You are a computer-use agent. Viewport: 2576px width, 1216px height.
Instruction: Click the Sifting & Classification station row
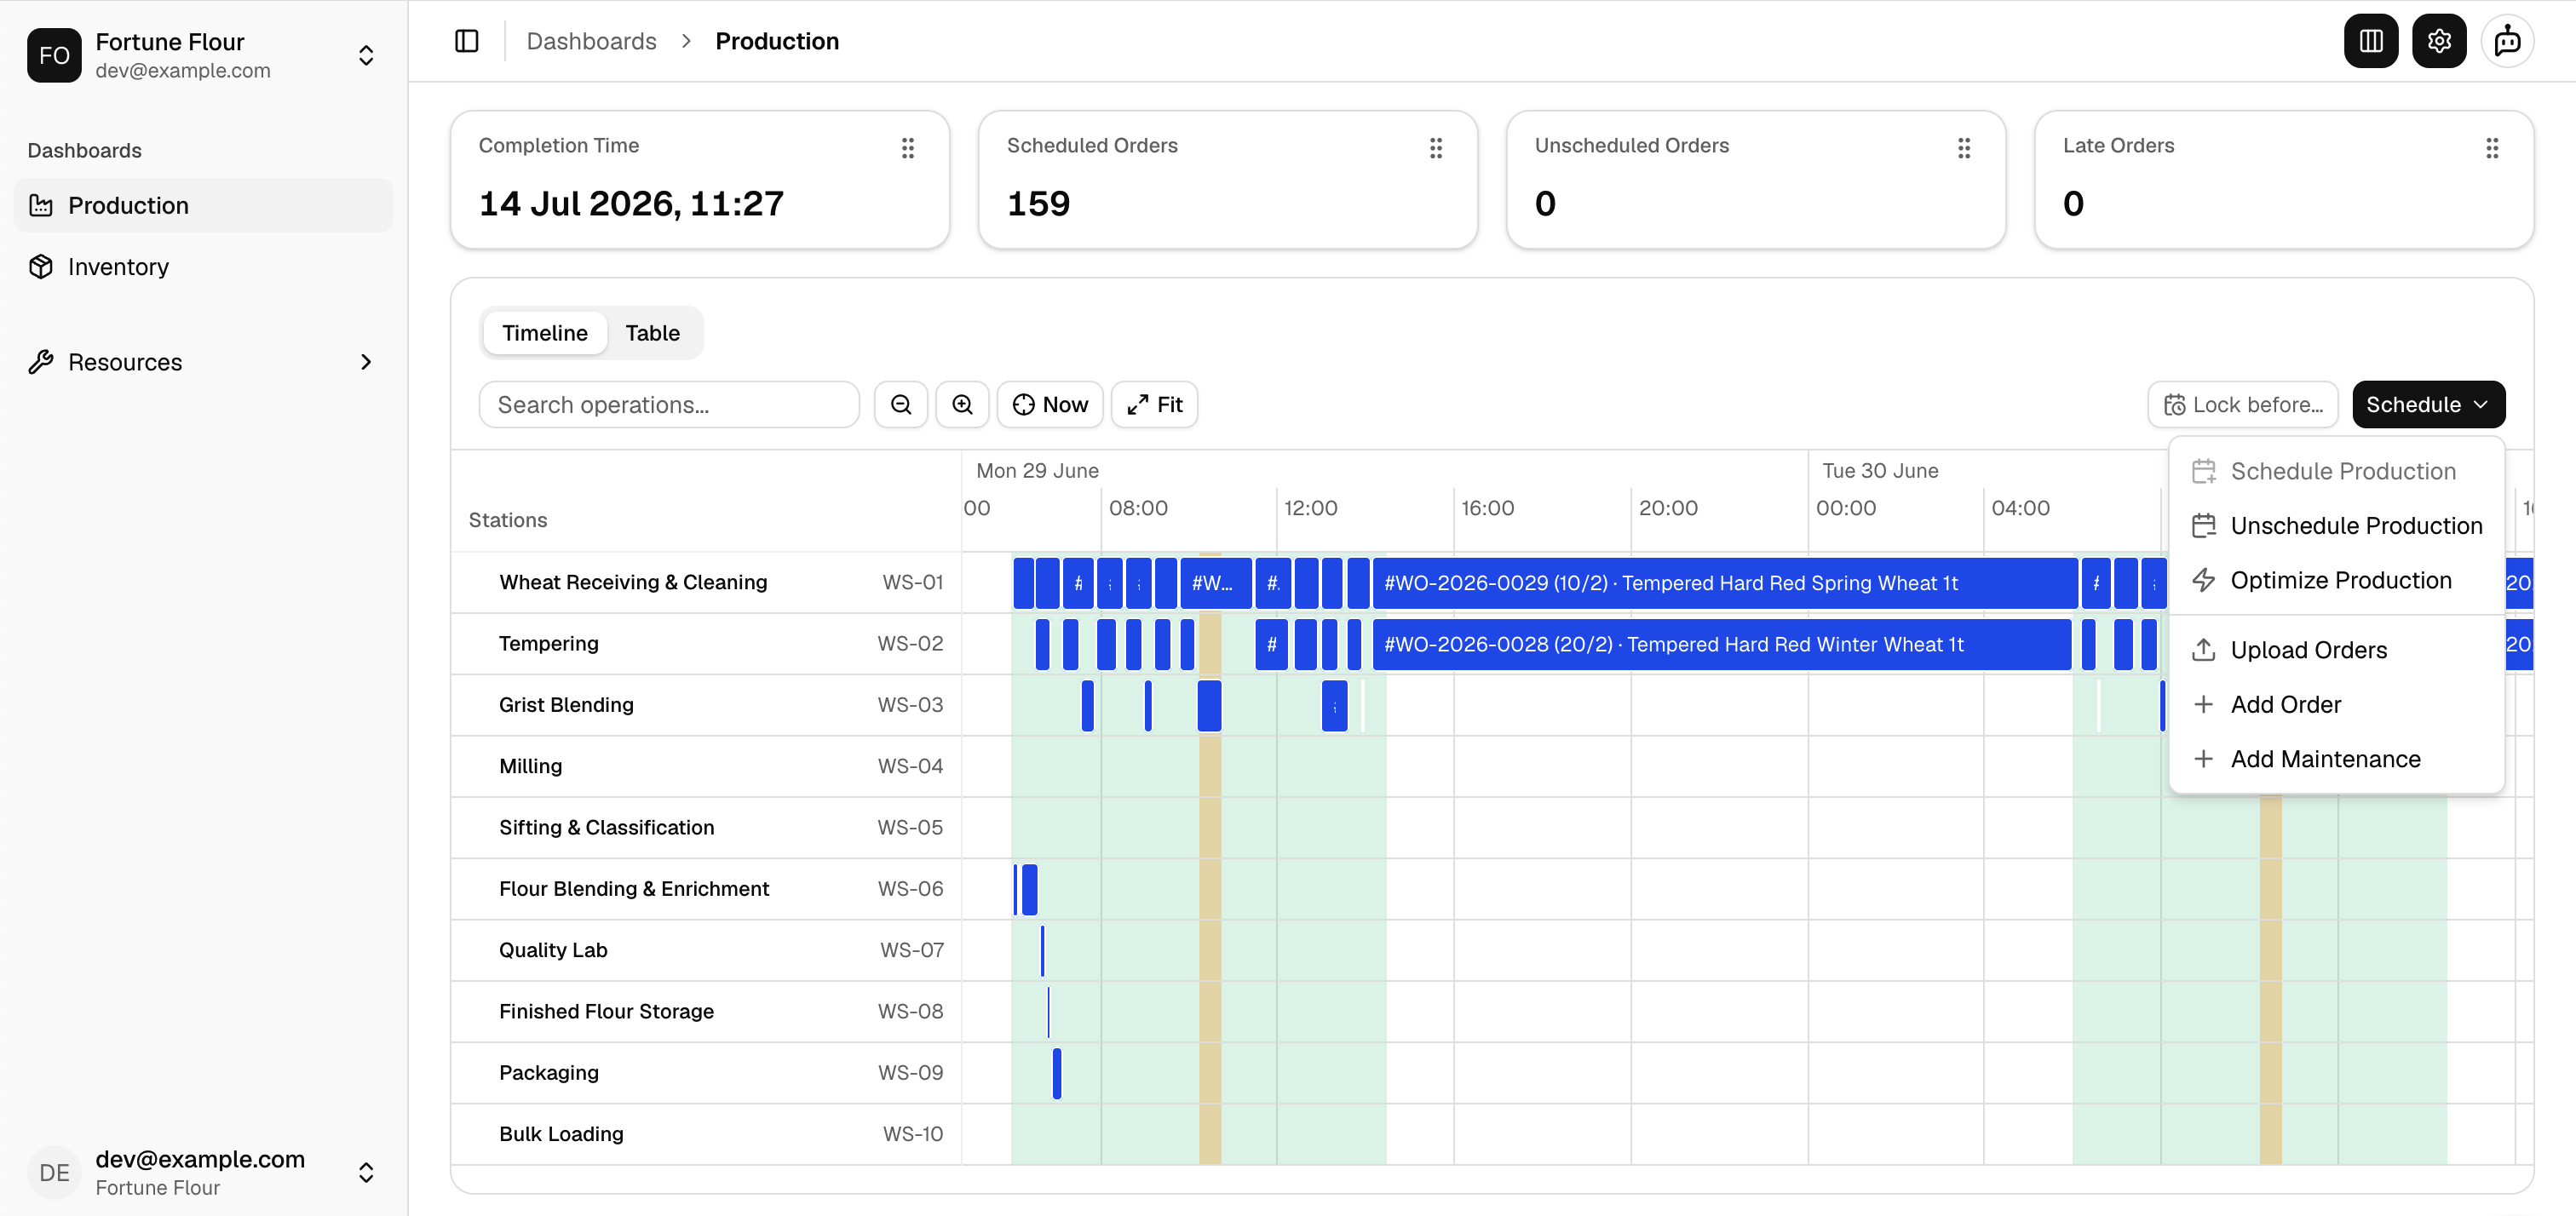(x=706, y=828)
